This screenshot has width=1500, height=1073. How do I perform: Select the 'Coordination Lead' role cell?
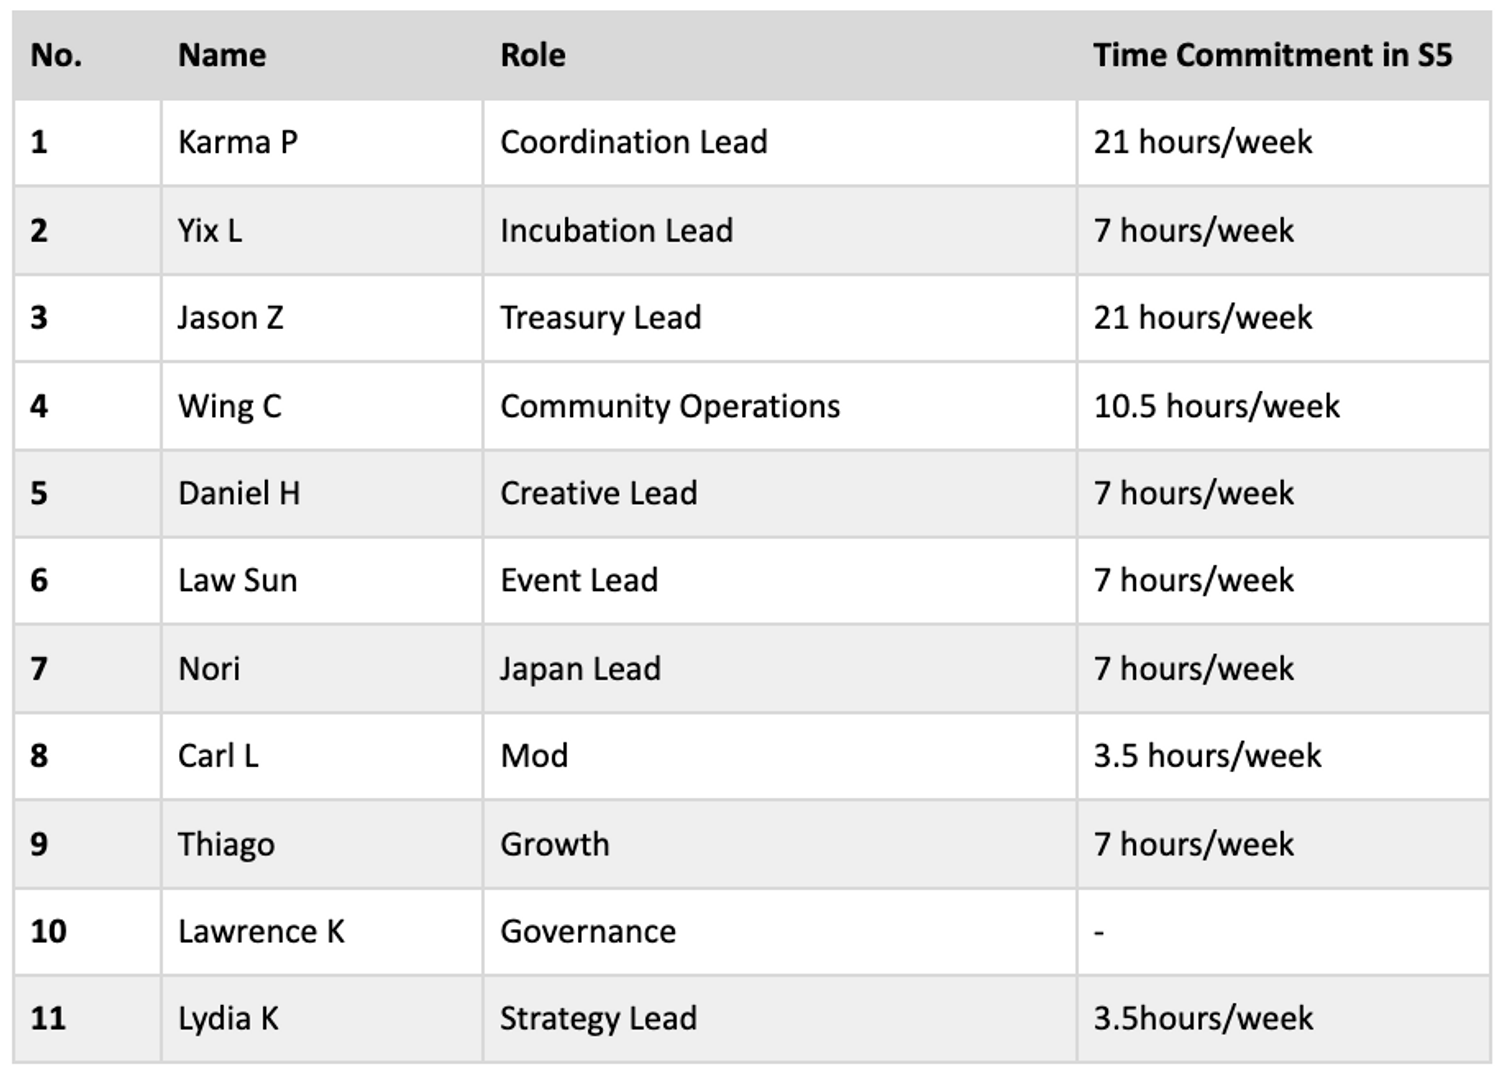tap(634, 142)
